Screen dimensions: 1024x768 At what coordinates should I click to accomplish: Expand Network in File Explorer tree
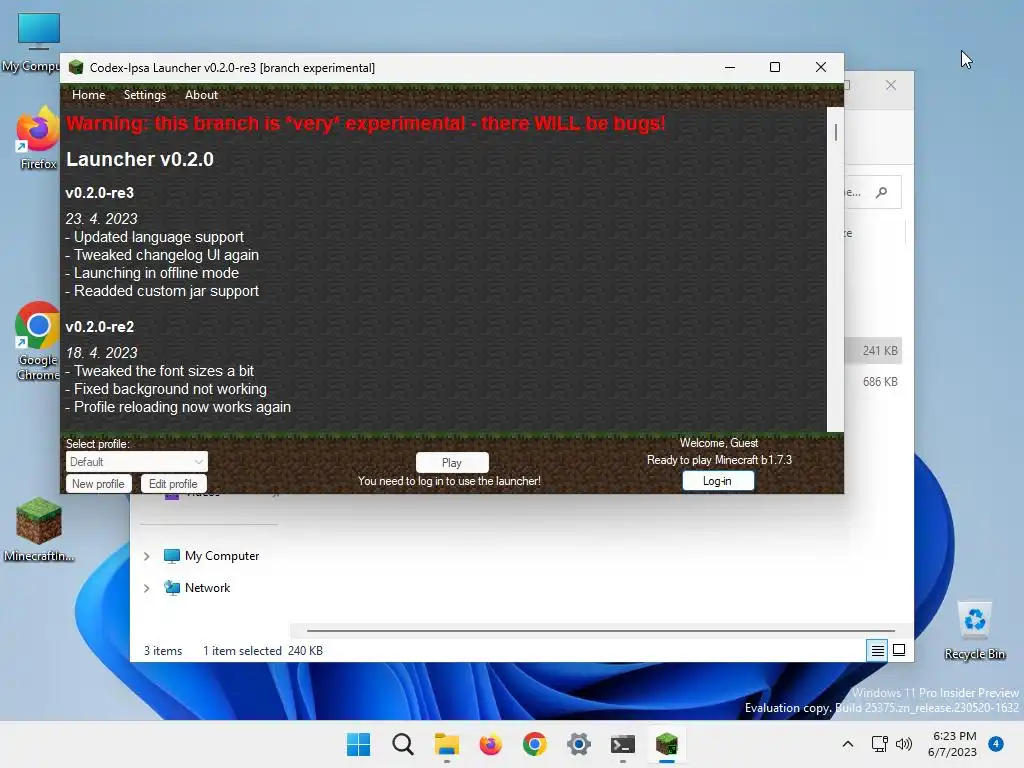tap(147, 588)
